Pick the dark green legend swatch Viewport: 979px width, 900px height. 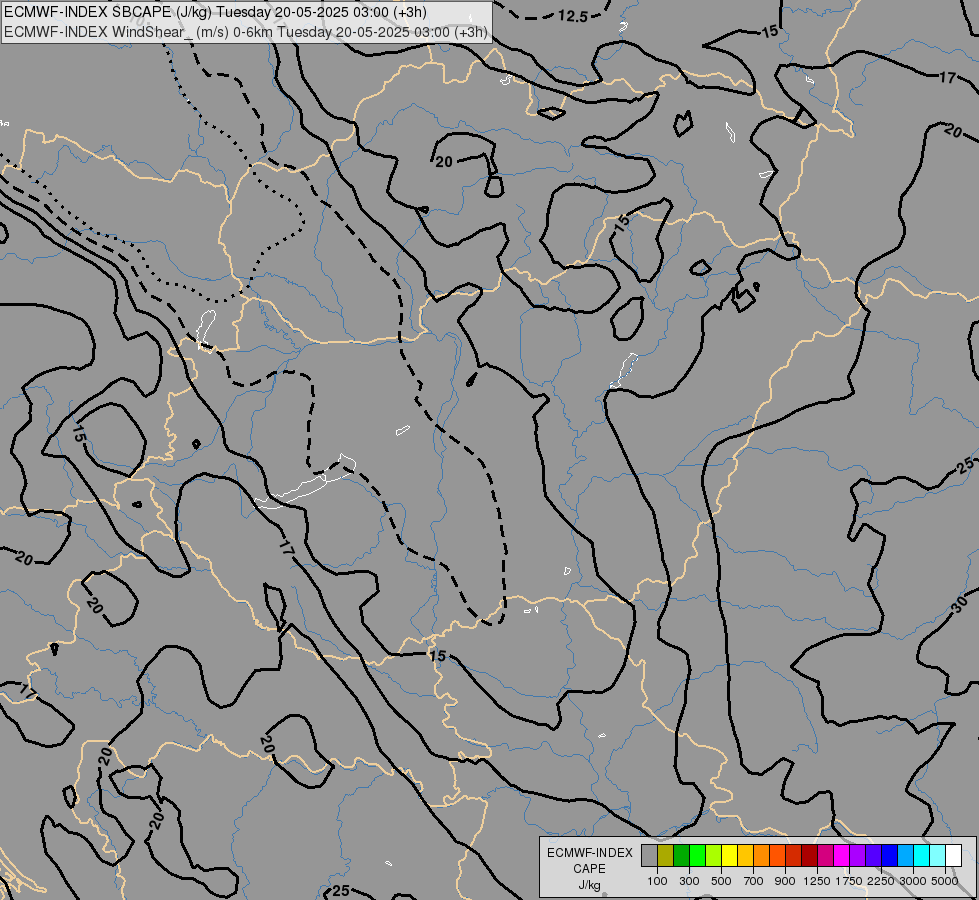(x=681, y=855)
